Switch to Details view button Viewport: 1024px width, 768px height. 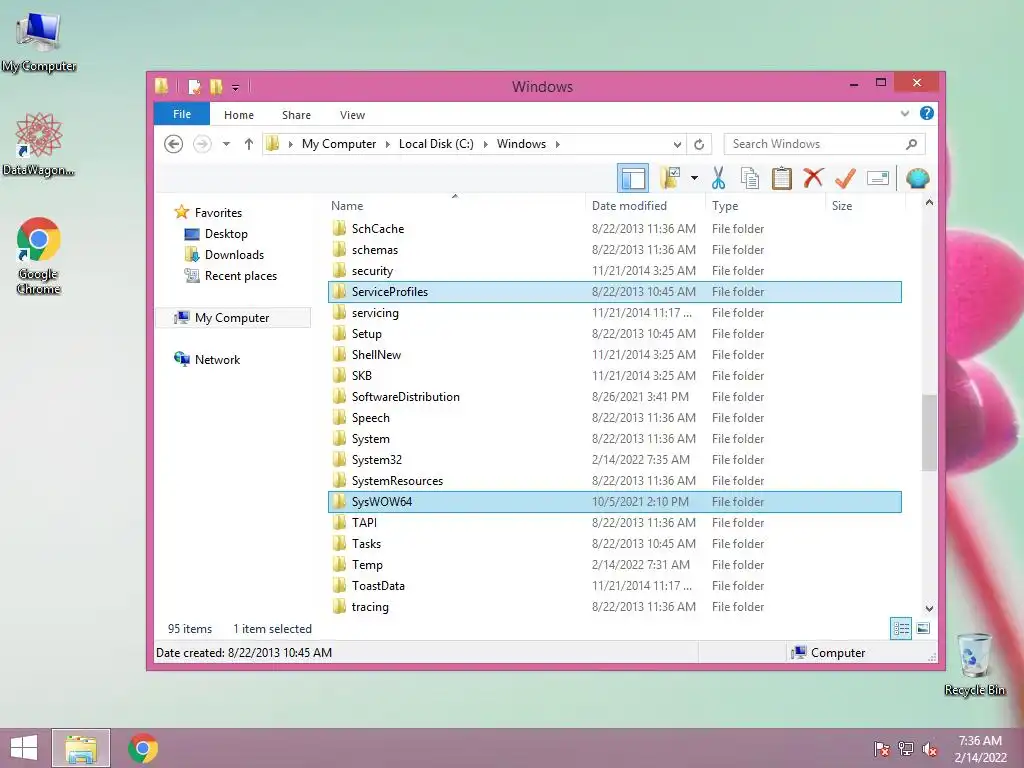[901, 629]
